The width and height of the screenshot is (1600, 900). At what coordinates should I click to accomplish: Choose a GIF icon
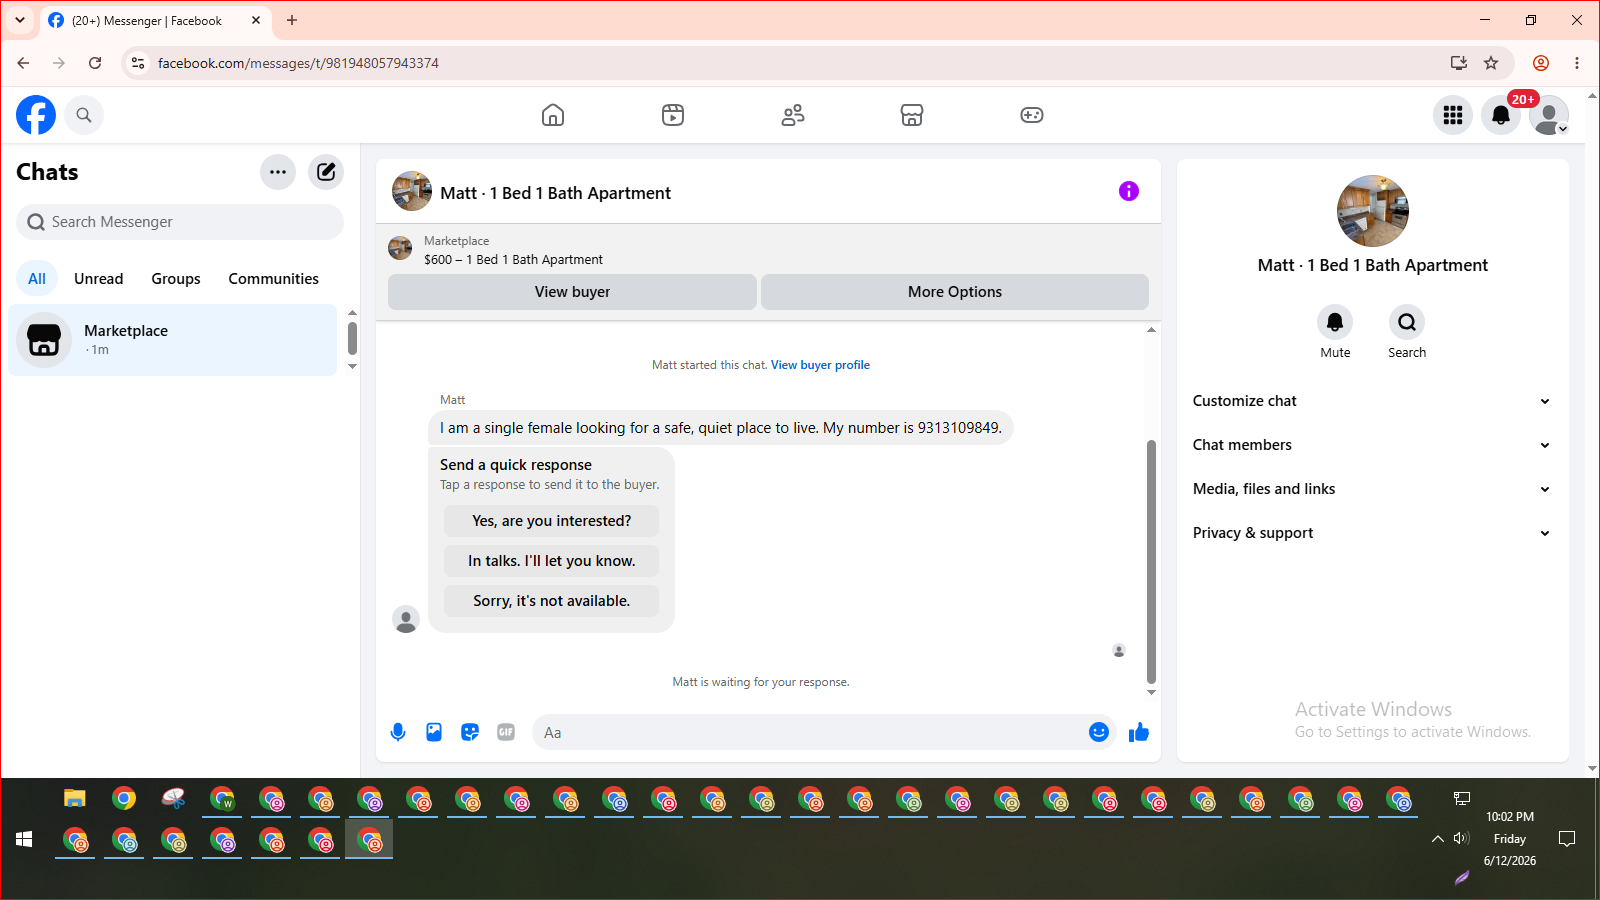pos(506,732)
